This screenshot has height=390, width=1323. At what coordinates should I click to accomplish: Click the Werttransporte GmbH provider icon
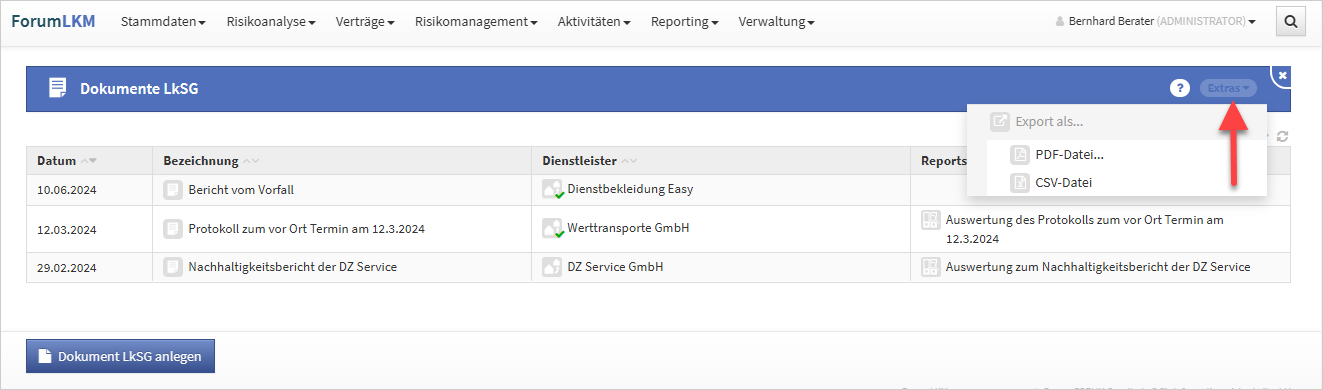tap(552, 229)
